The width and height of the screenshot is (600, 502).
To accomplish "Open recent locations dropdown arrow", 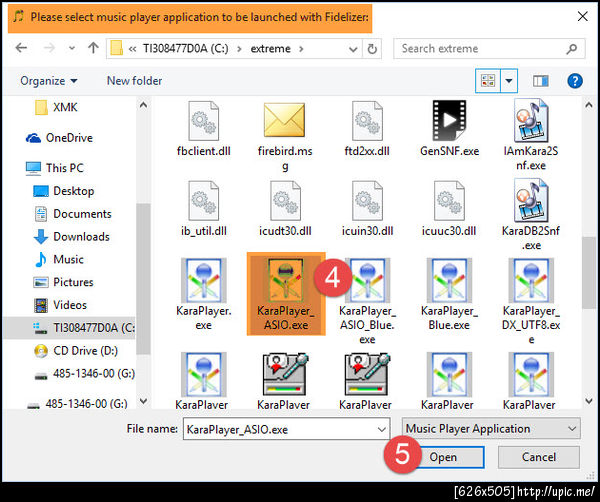I will [x=72, y=49].
